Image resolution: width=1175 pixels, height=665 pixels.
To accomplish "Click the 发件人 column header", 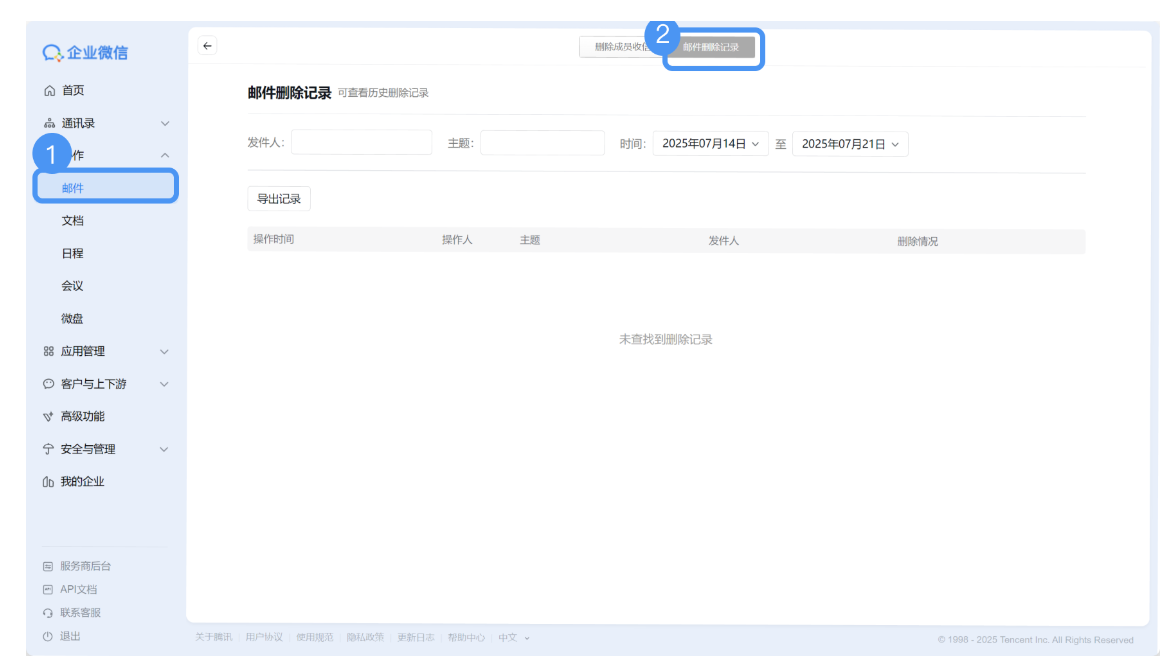I will [x=724, y=241].
